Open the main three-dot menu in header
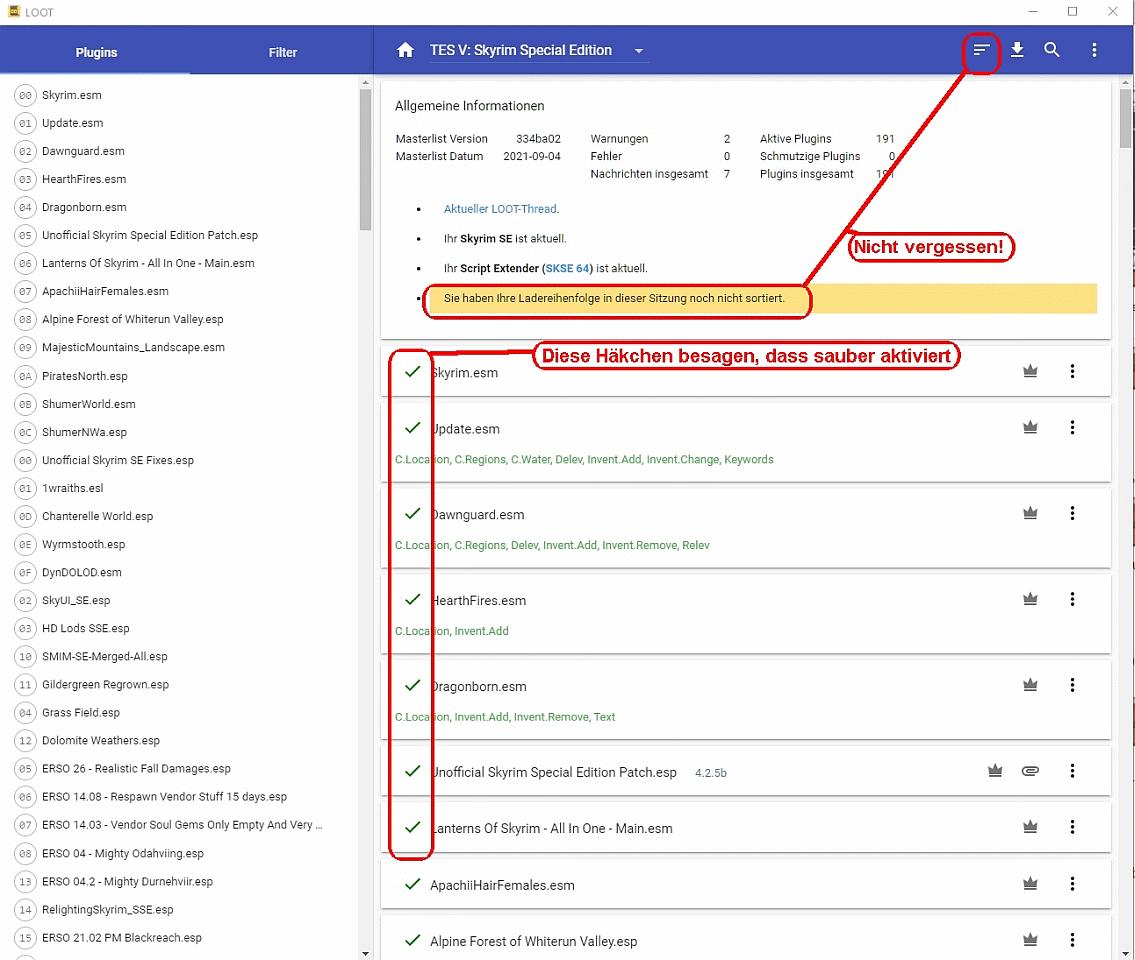 (x=1094, y=50)
